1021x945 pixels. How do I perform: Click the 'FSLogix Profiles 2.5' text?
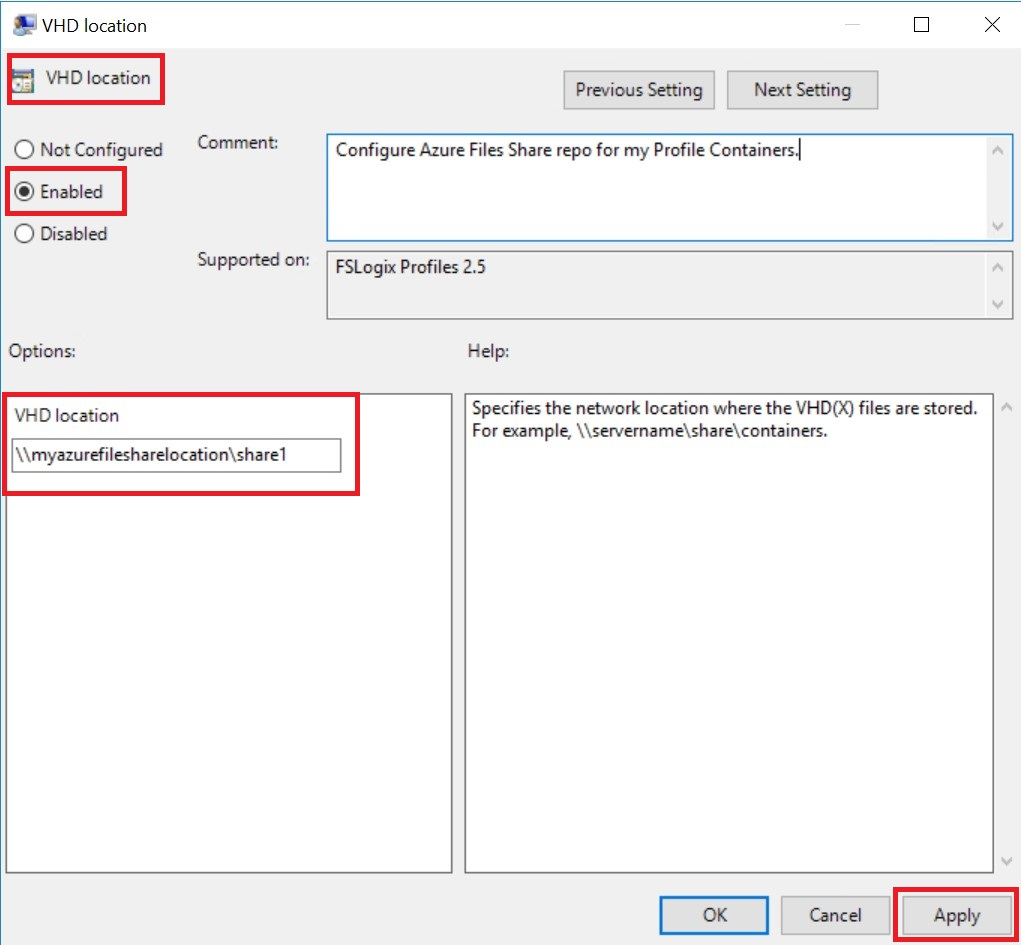click(x=410, y=267)
